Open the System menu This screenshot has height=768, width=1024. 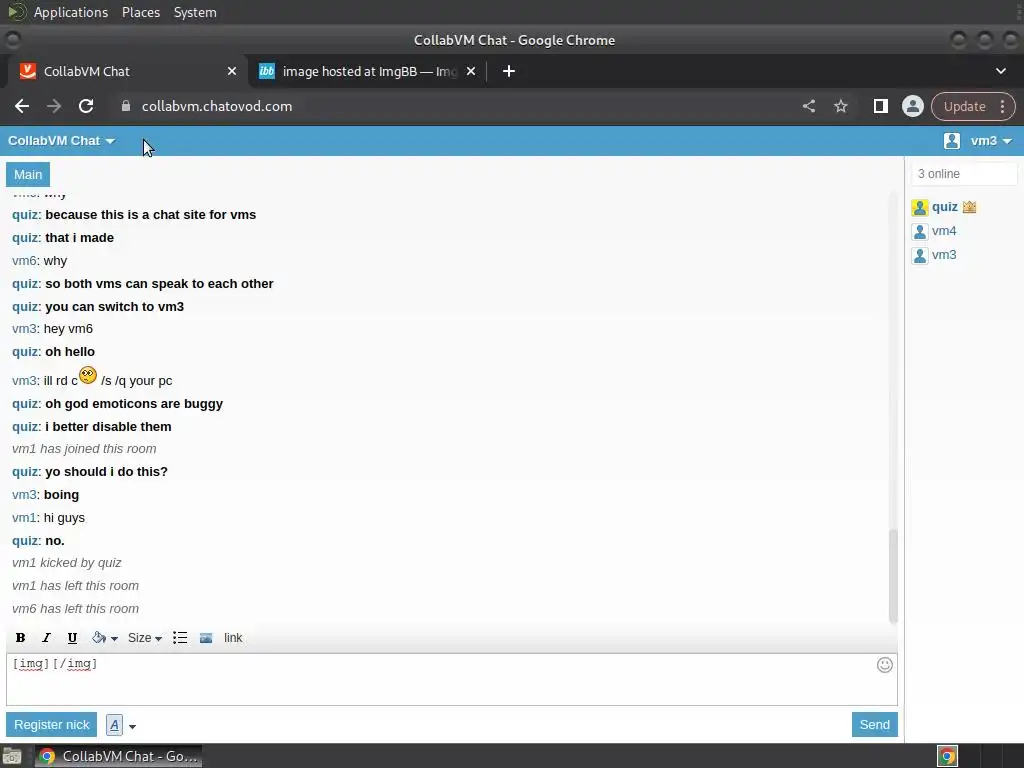click(195, 12)
